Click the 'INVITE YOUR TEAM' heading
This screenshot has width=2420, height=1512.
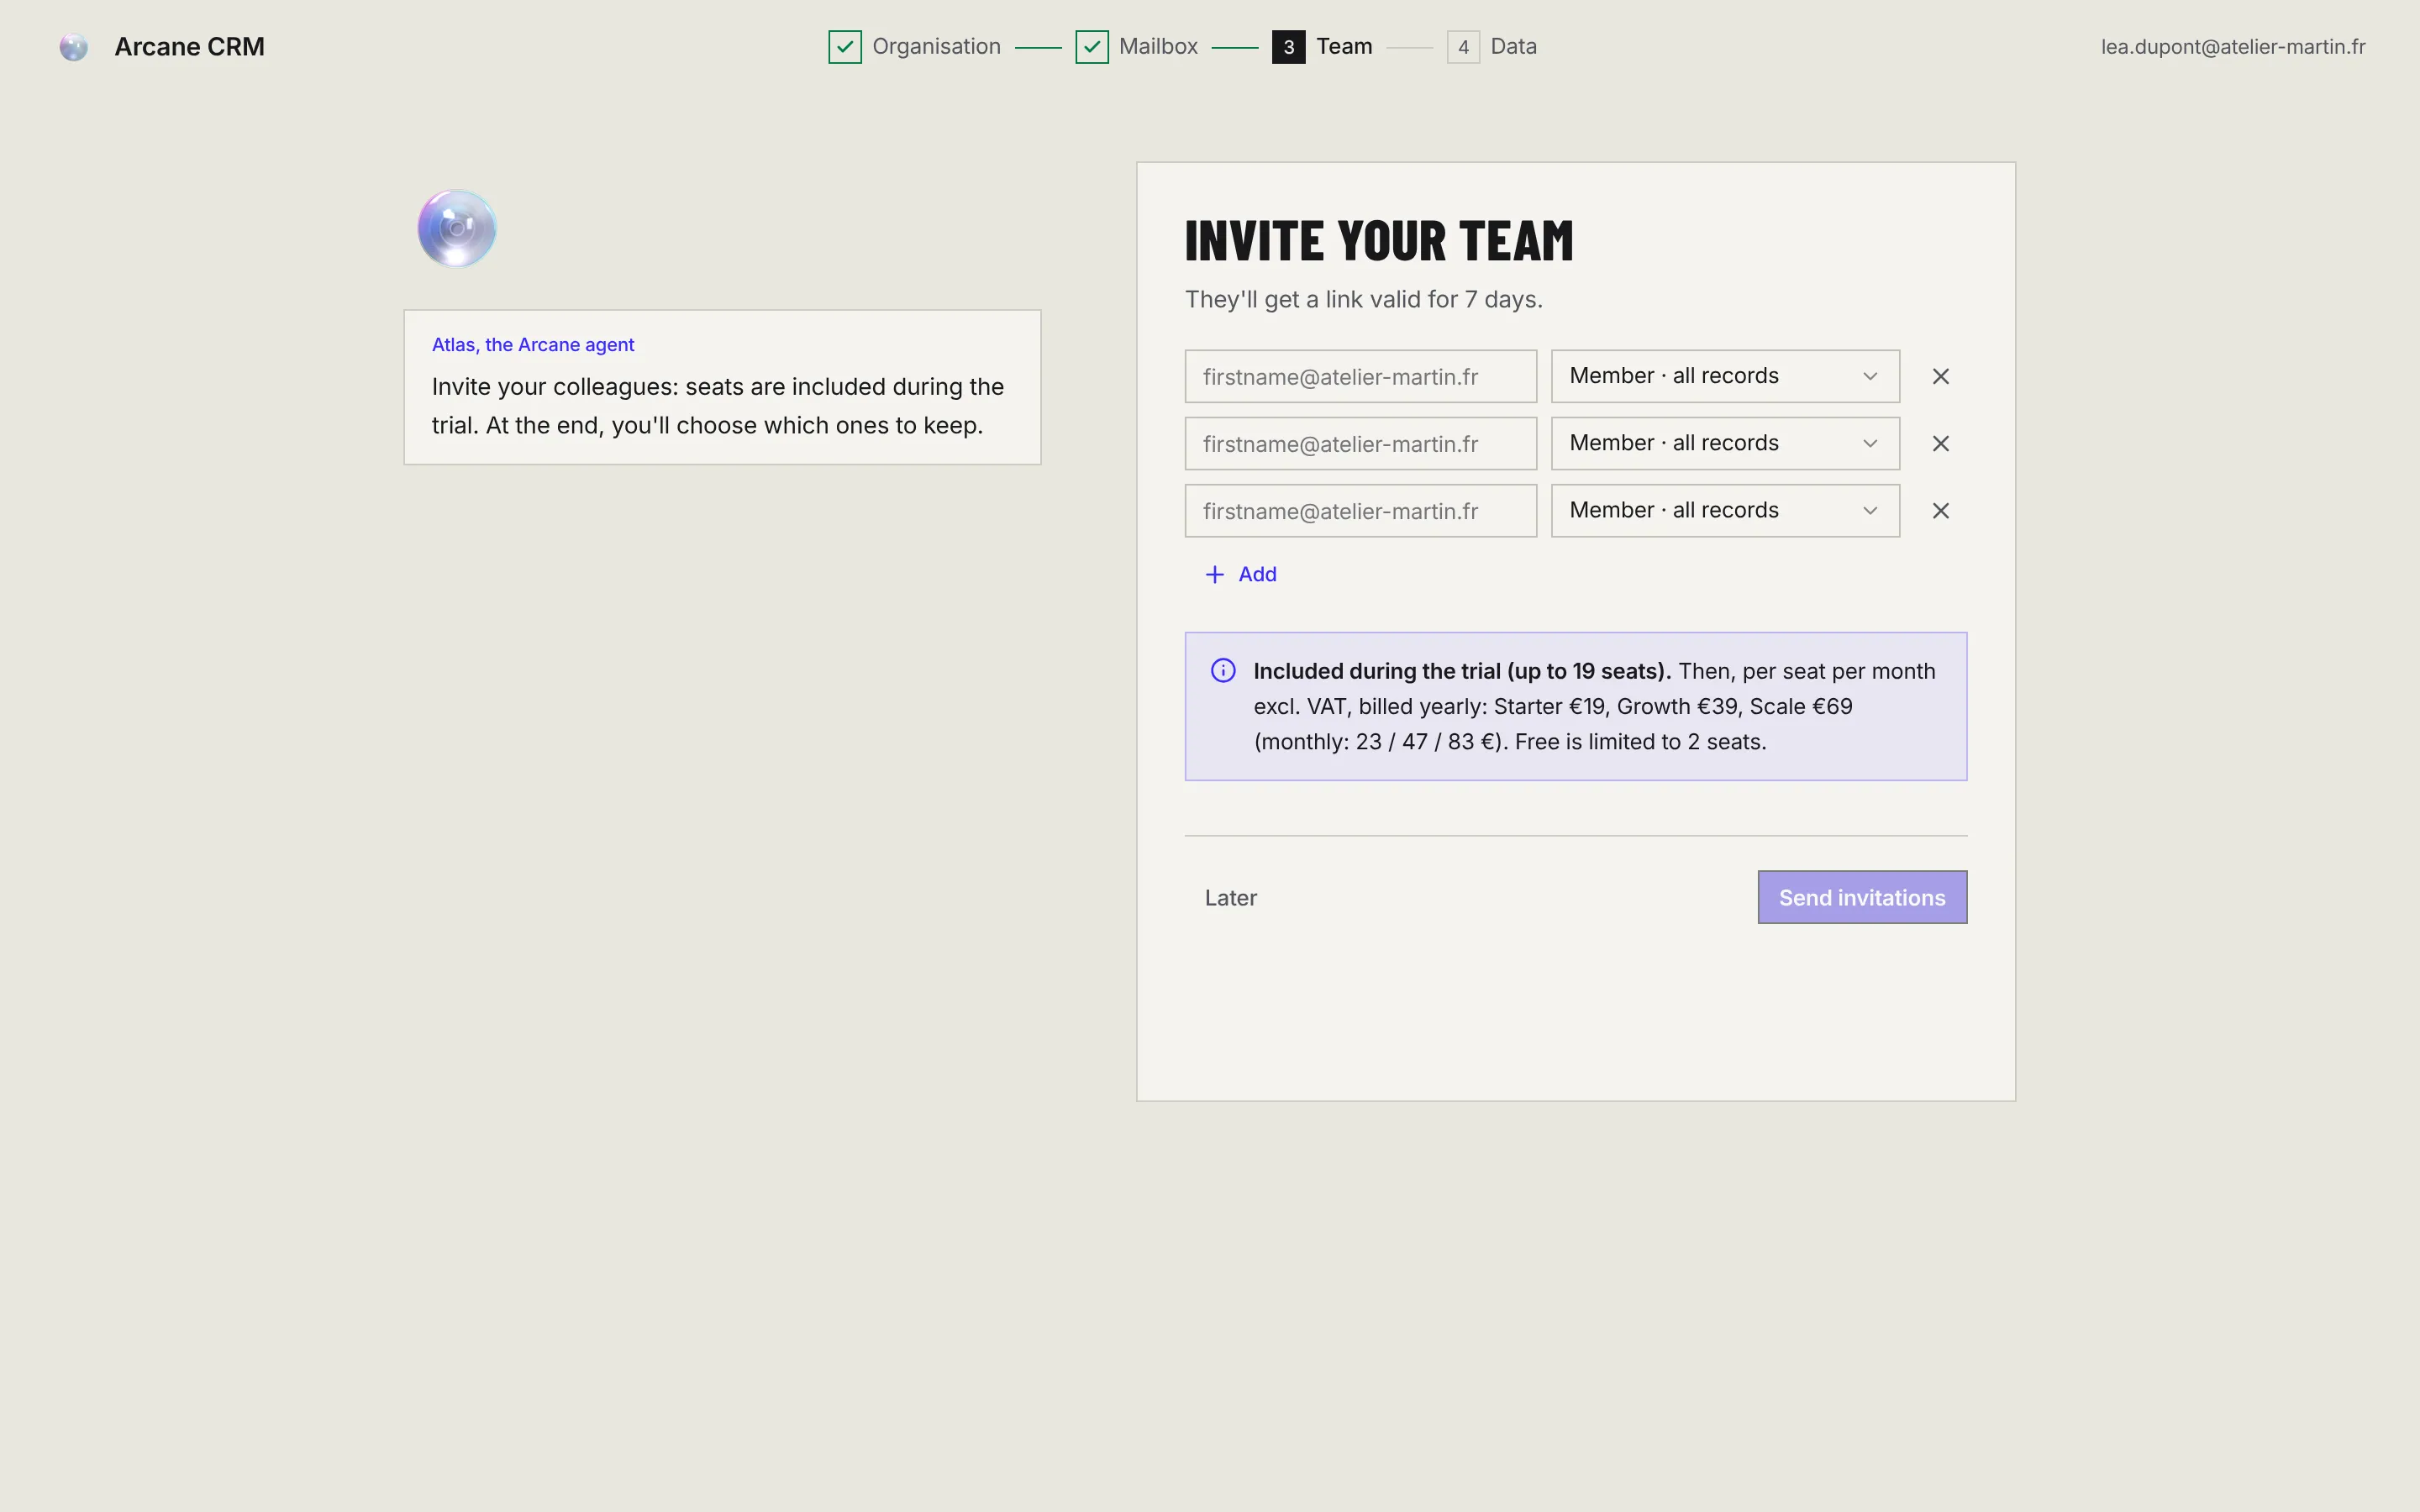click(x=1379, y=240)
